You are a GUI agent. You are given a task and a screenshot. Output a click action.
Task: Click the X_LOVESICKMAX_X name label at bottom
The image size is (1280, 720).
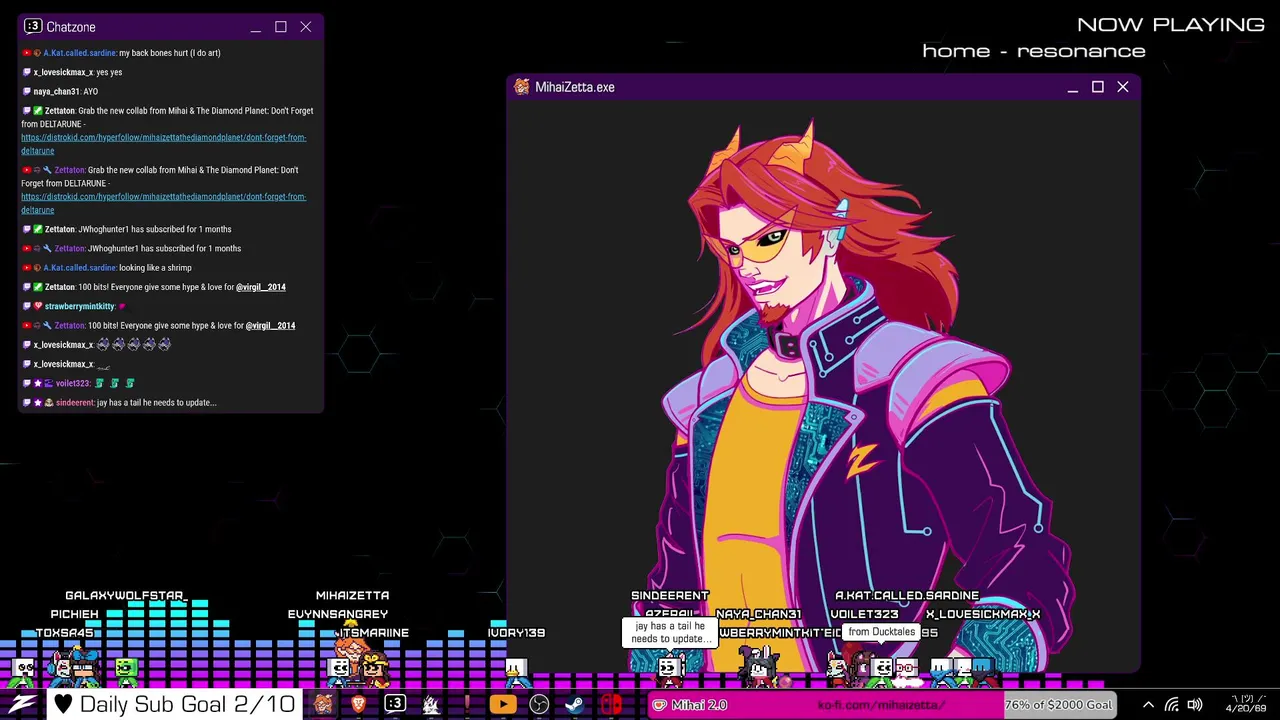(x=983, y=614)
